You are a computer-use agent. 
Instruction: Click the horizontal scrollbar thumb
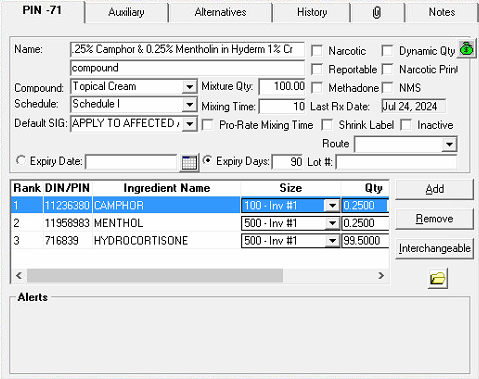tap(155, 276)
